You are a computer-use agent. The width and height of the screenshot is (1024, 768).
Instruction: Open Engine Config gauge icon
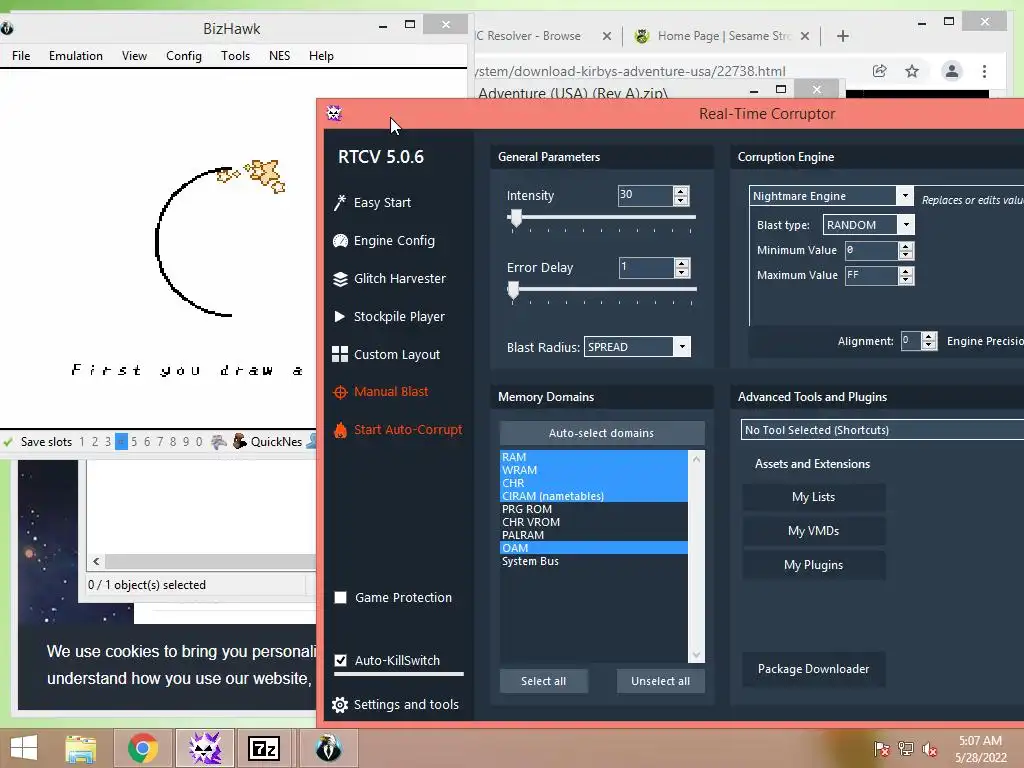pos(340,241)
